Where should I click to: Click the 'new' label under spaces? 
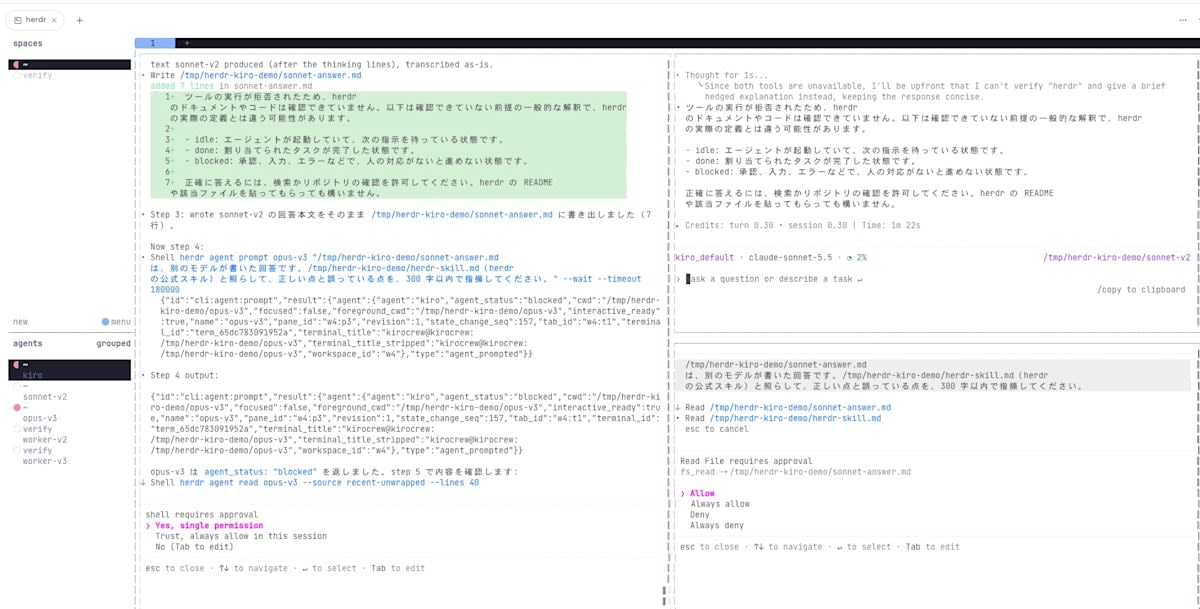pos(20,321)
